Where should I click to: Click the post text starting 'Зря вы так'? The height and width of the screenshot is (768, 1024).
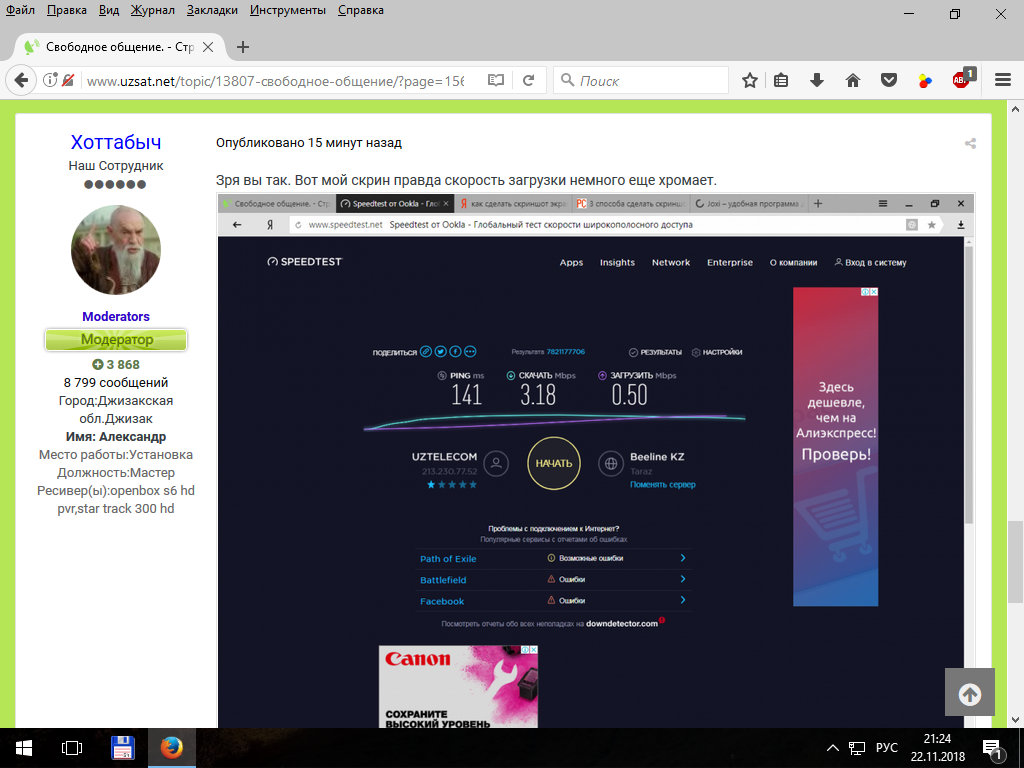tap(466, 180)
